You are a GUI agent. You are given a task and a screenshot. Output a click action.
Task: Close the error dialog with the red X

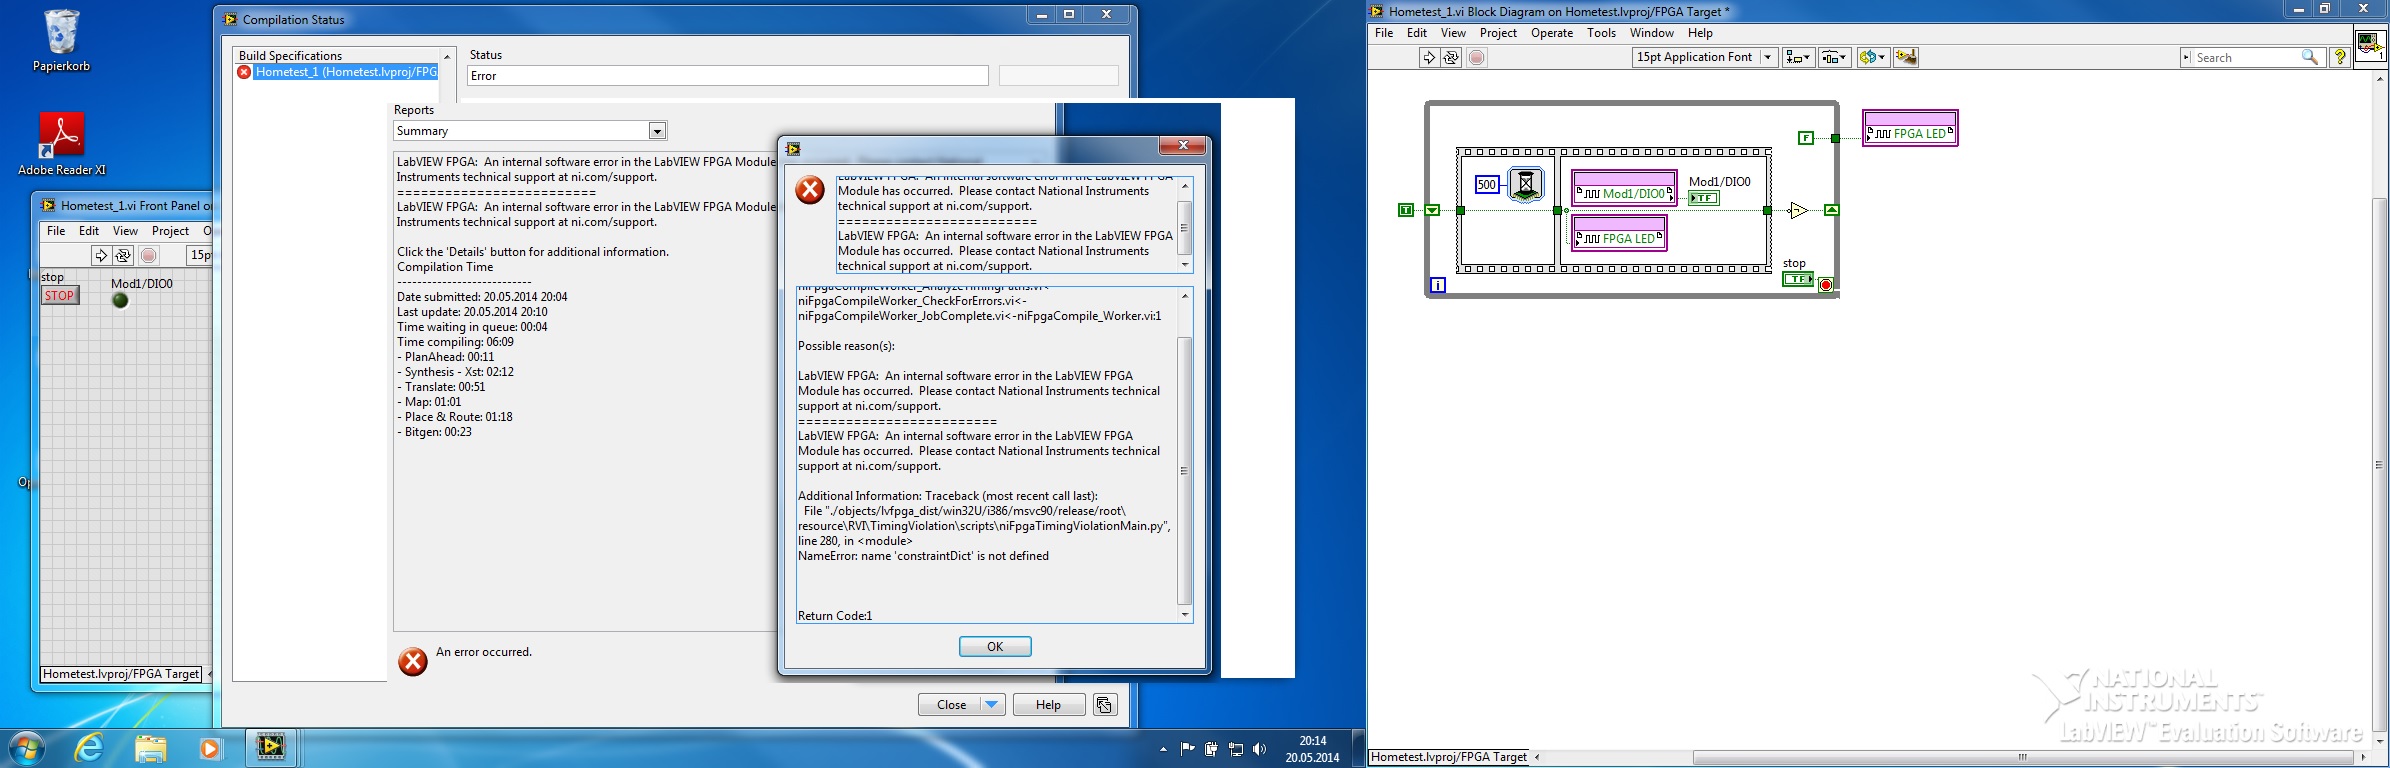[1183, 146]
